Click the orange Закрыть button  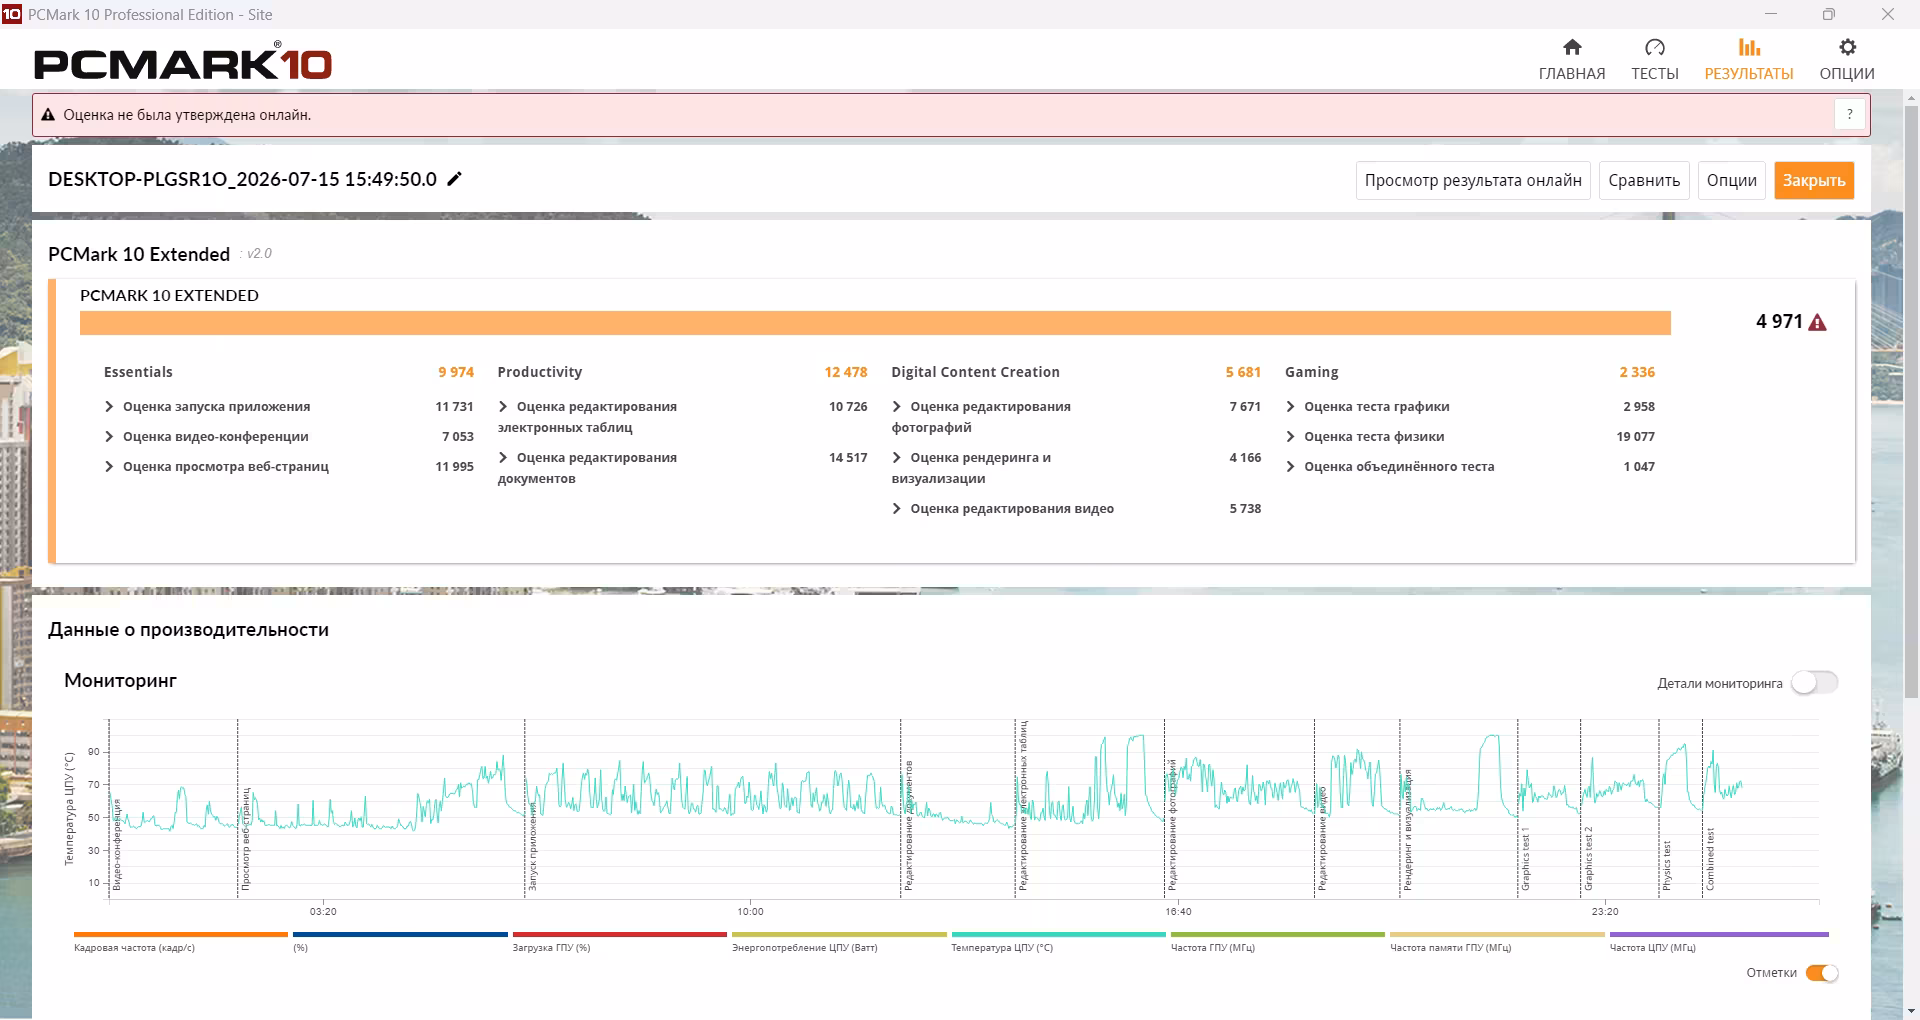(1814, 180)
